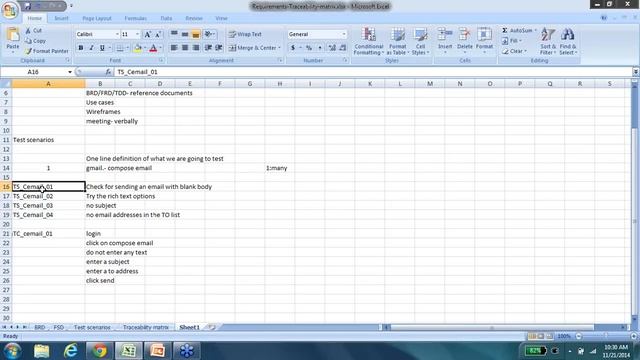Click Wrap Text
This screenshot has height=360, width=640.
(x=245, y=34)
